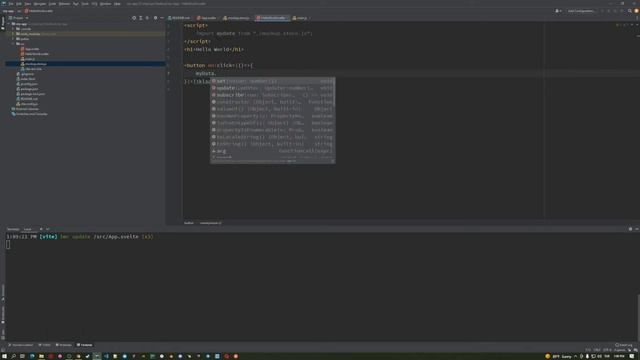Open the Navigate menu
Screen dimensions: 640x360
(40, 4)
